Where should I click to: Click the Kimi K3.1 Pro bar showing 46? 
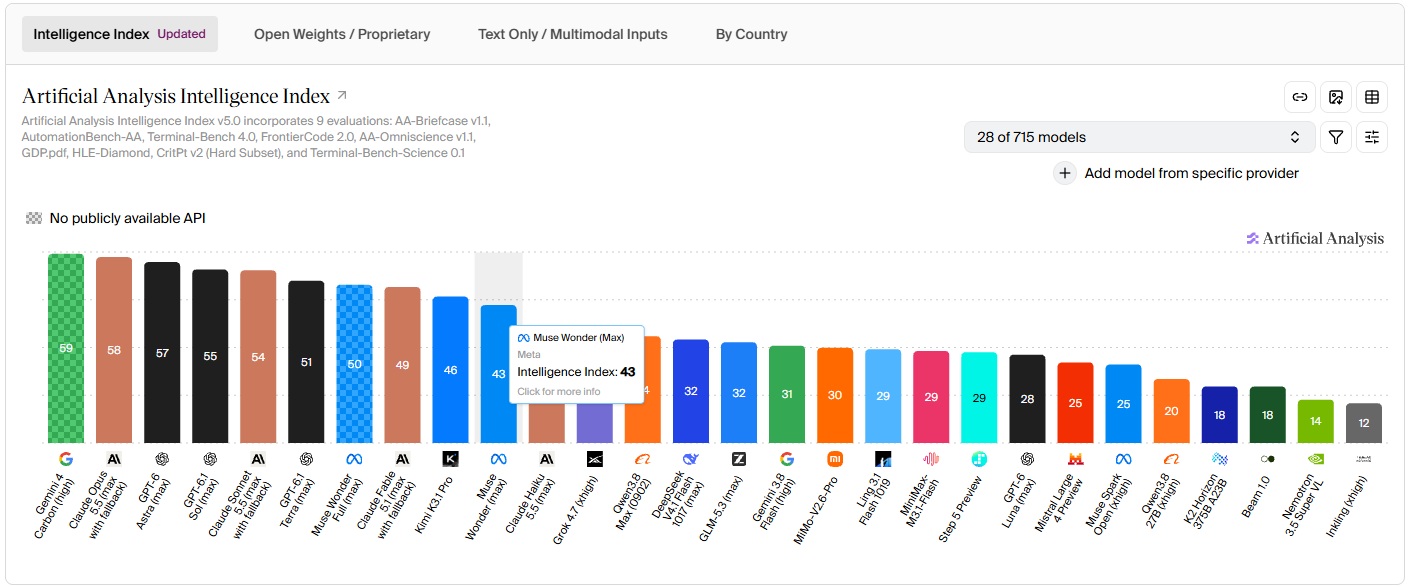450,370
